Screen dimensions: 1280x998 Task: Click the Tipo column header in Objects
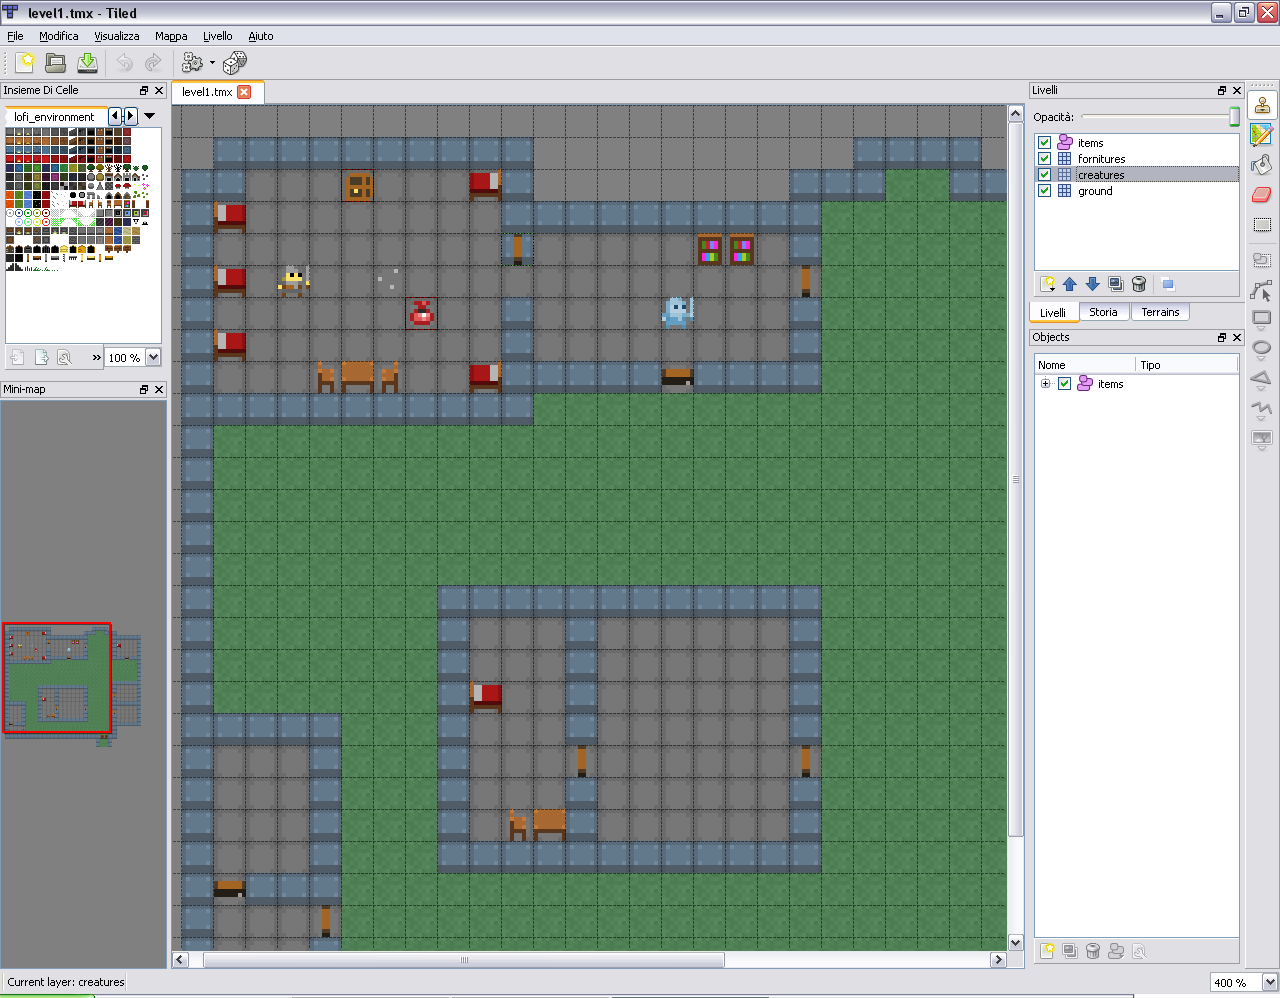(1187, 365)
